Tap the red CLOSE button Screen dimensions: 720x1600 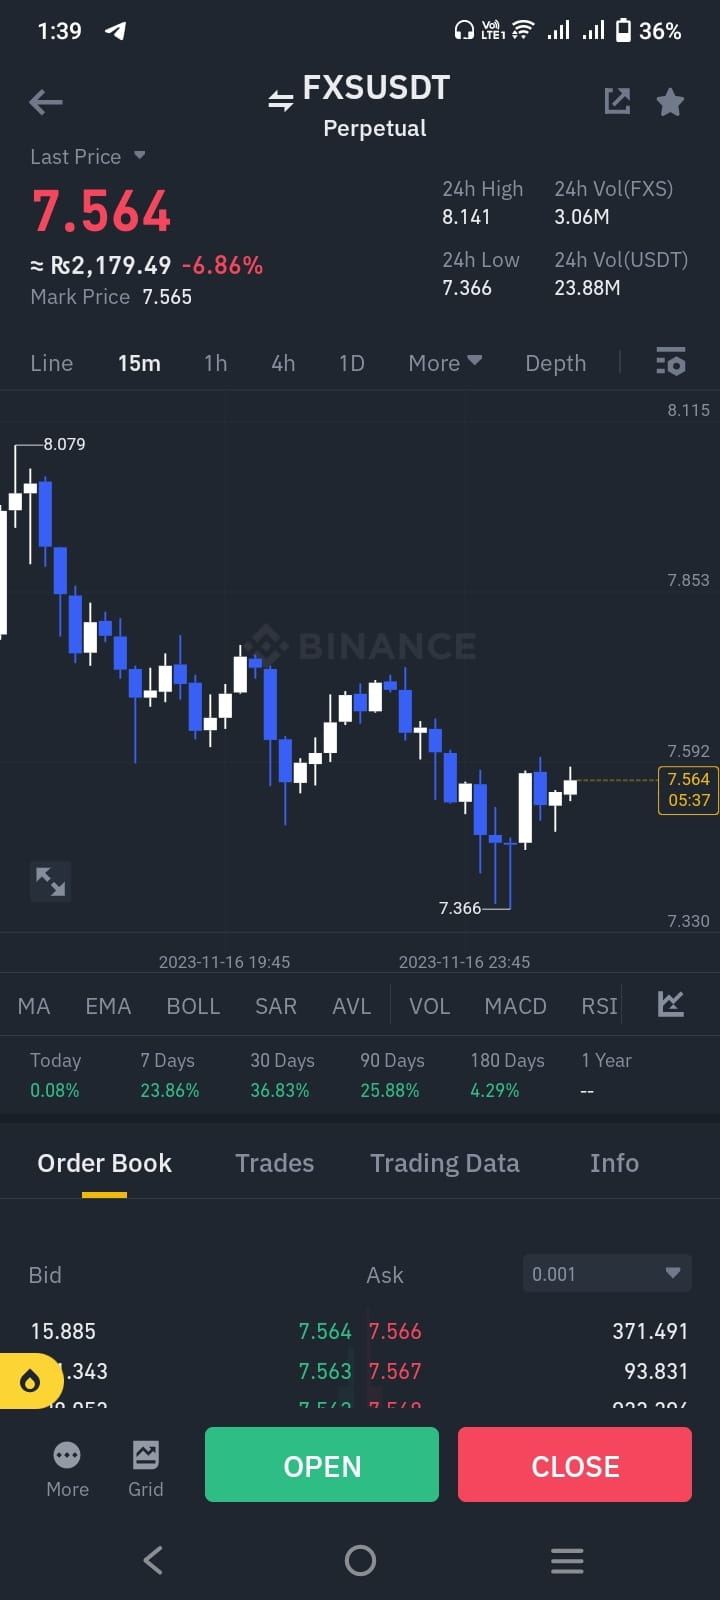[575, 1465]
